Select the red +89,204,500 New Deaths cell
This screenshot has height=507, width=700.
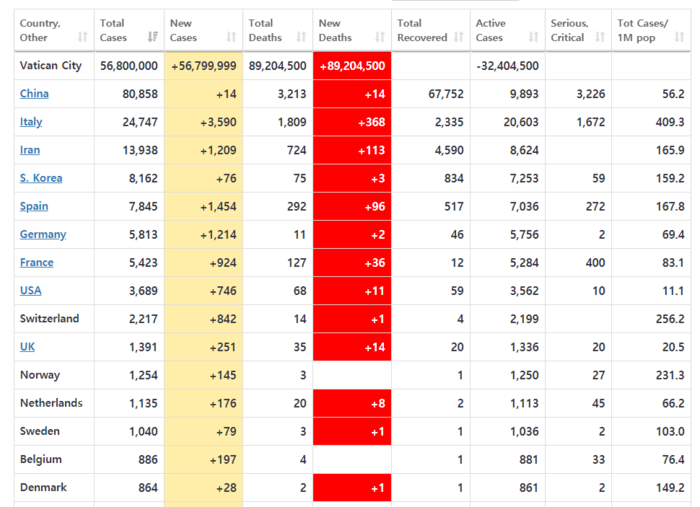click(352, 66)
